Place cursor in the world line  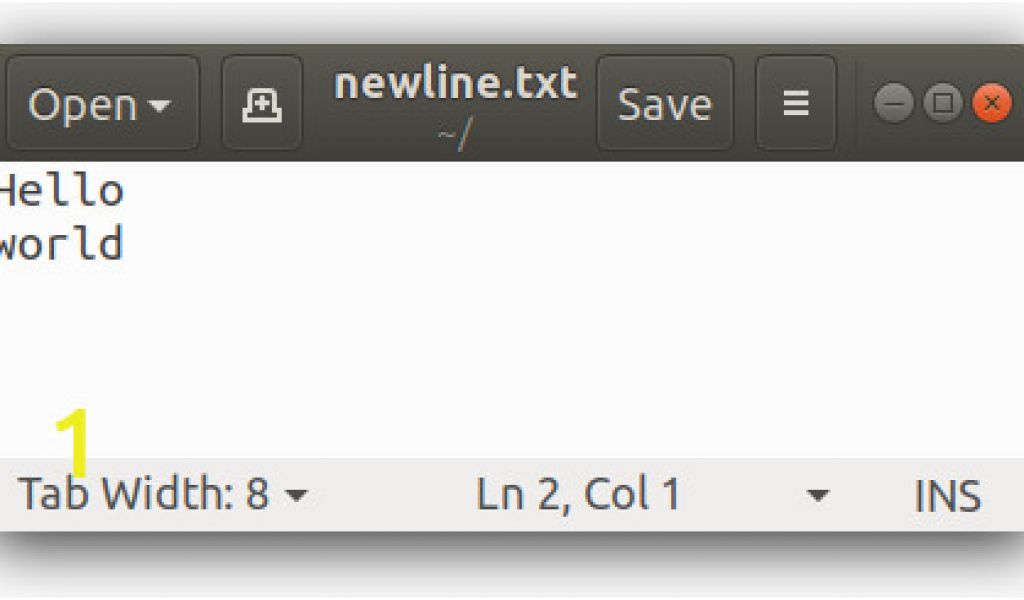click(62, 245)
